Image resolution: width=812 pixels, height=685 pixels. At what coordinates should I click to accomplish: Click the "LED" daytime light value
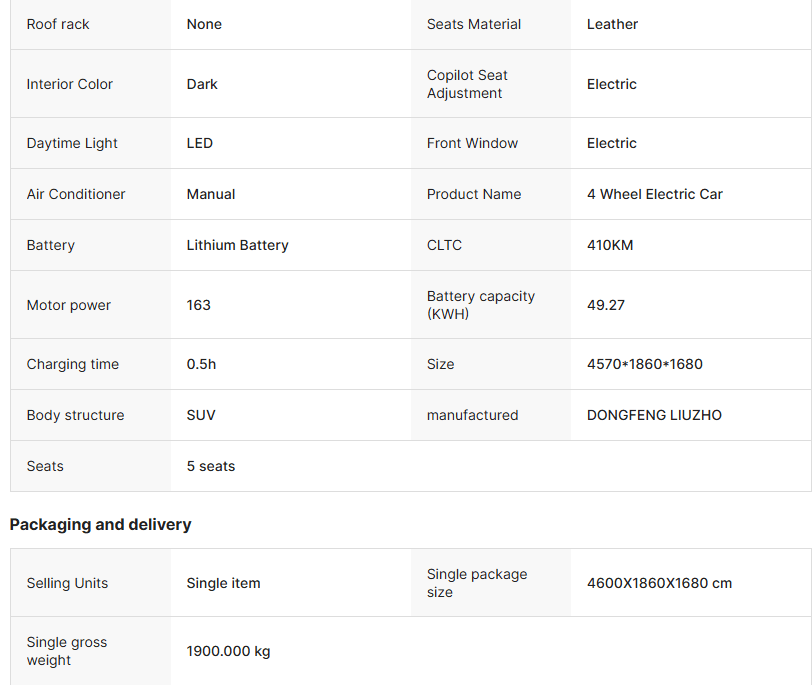click(200, 143)
